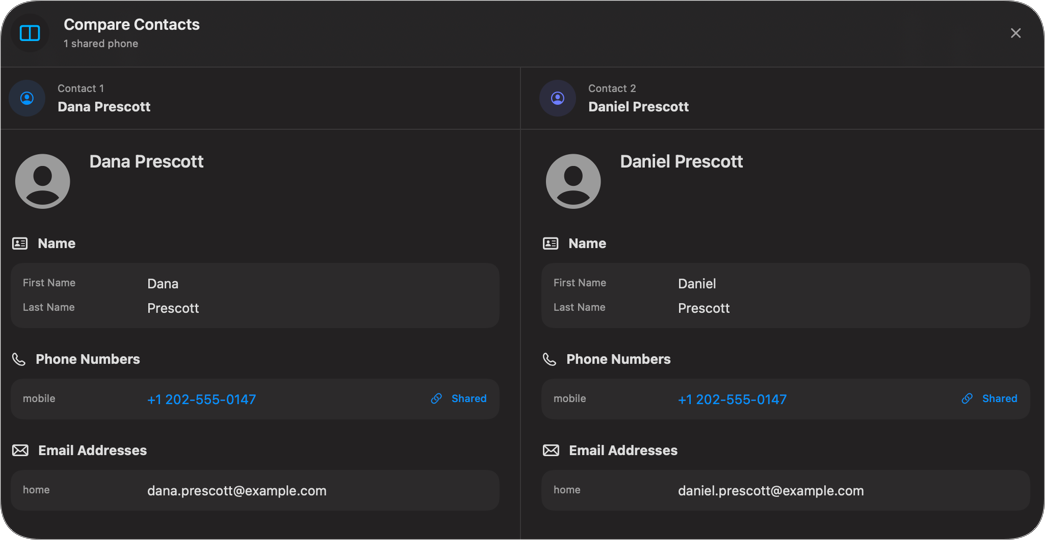Click the Shared label in Dana's phone row
Viewport: 1045px width, 540px height.
pos(469,399)
